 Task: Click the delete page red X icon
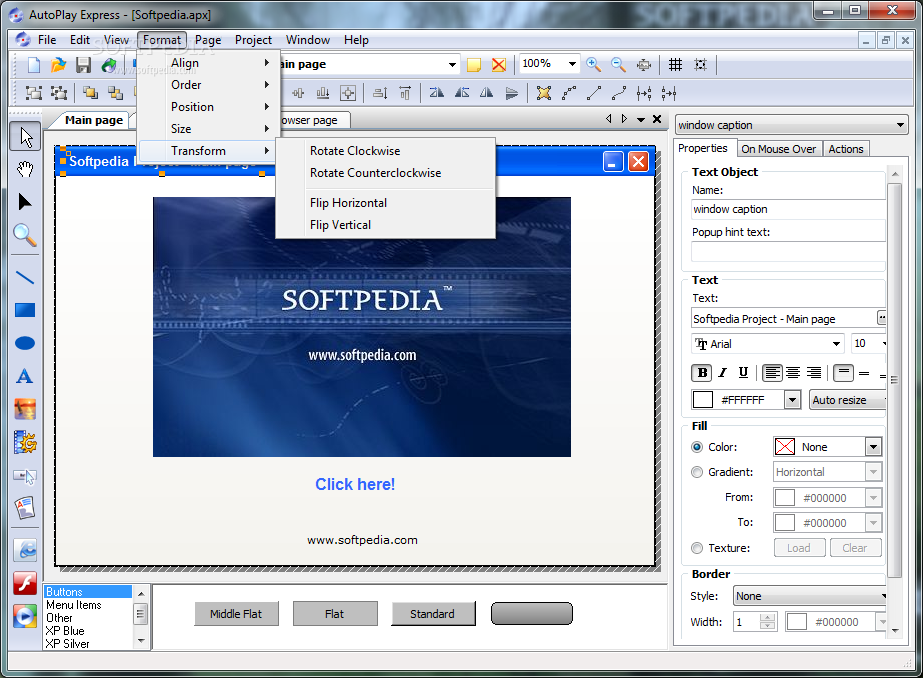(499, 65)
